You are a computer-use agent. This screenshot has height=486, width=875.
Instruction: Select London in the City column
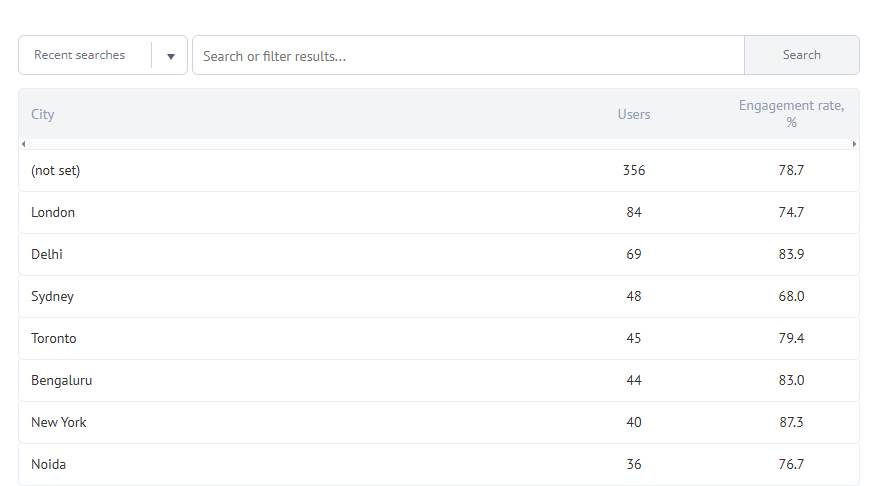(53, 213)
